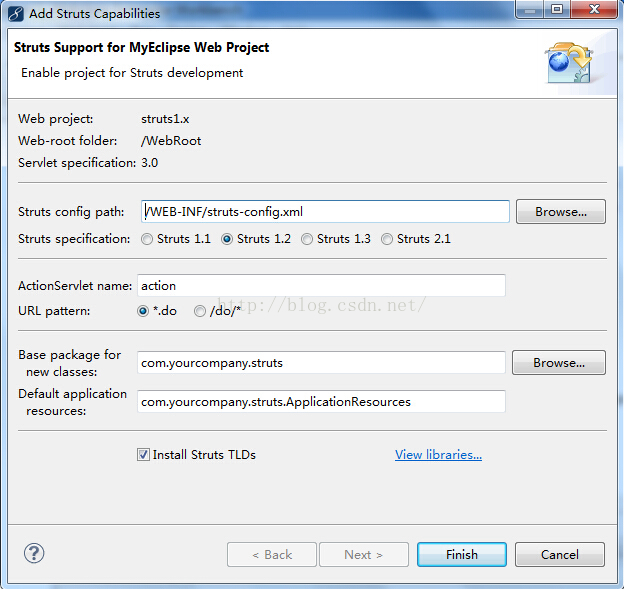Click the Struts specification label
The height and width of the screenshot is (589, 624).
point(74,239)
